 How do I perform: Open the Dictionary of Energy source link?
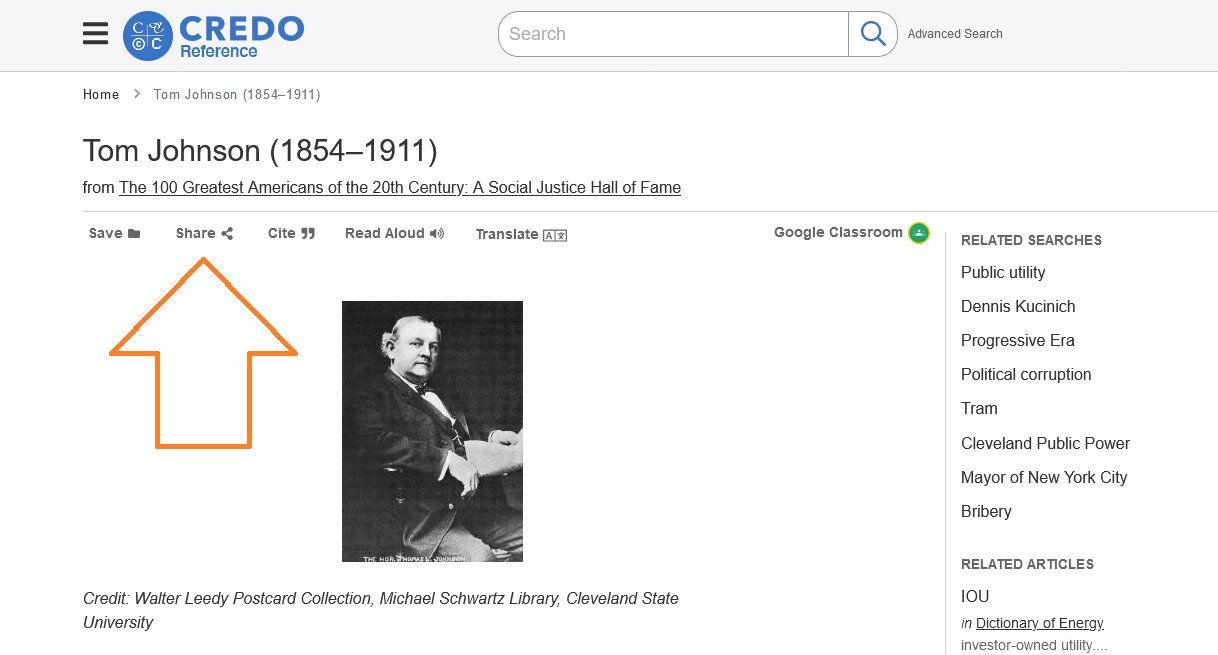click(x=1040, y=623)
